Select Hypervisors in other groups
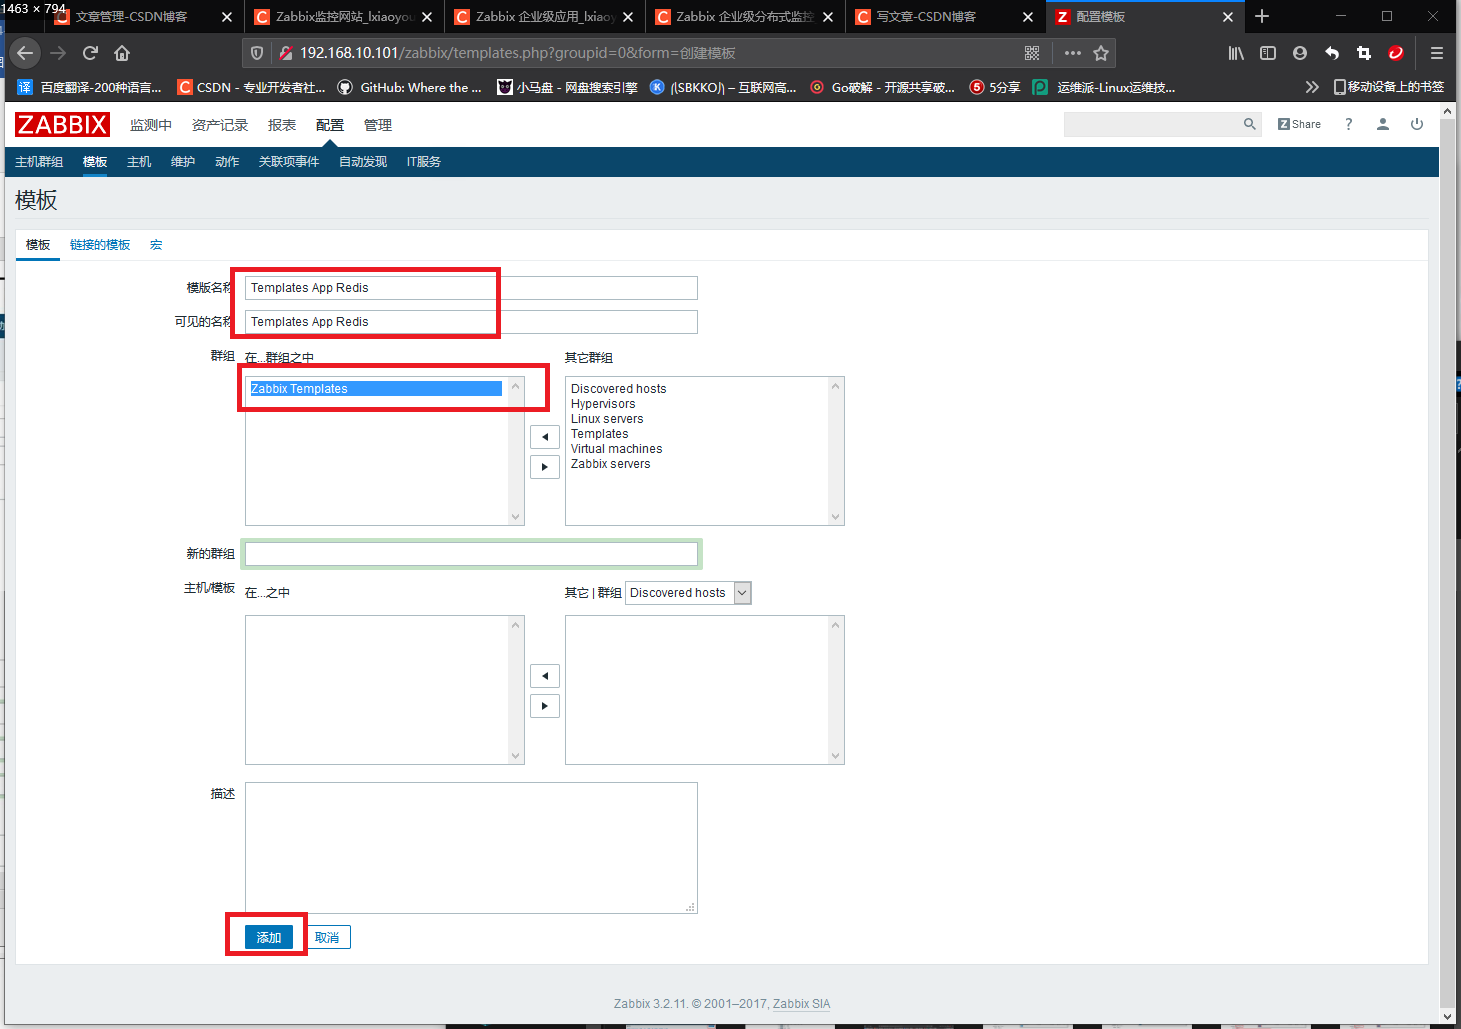Image resolution: width=1461 pixels, height=1029 pixels. tap(603, 404)
